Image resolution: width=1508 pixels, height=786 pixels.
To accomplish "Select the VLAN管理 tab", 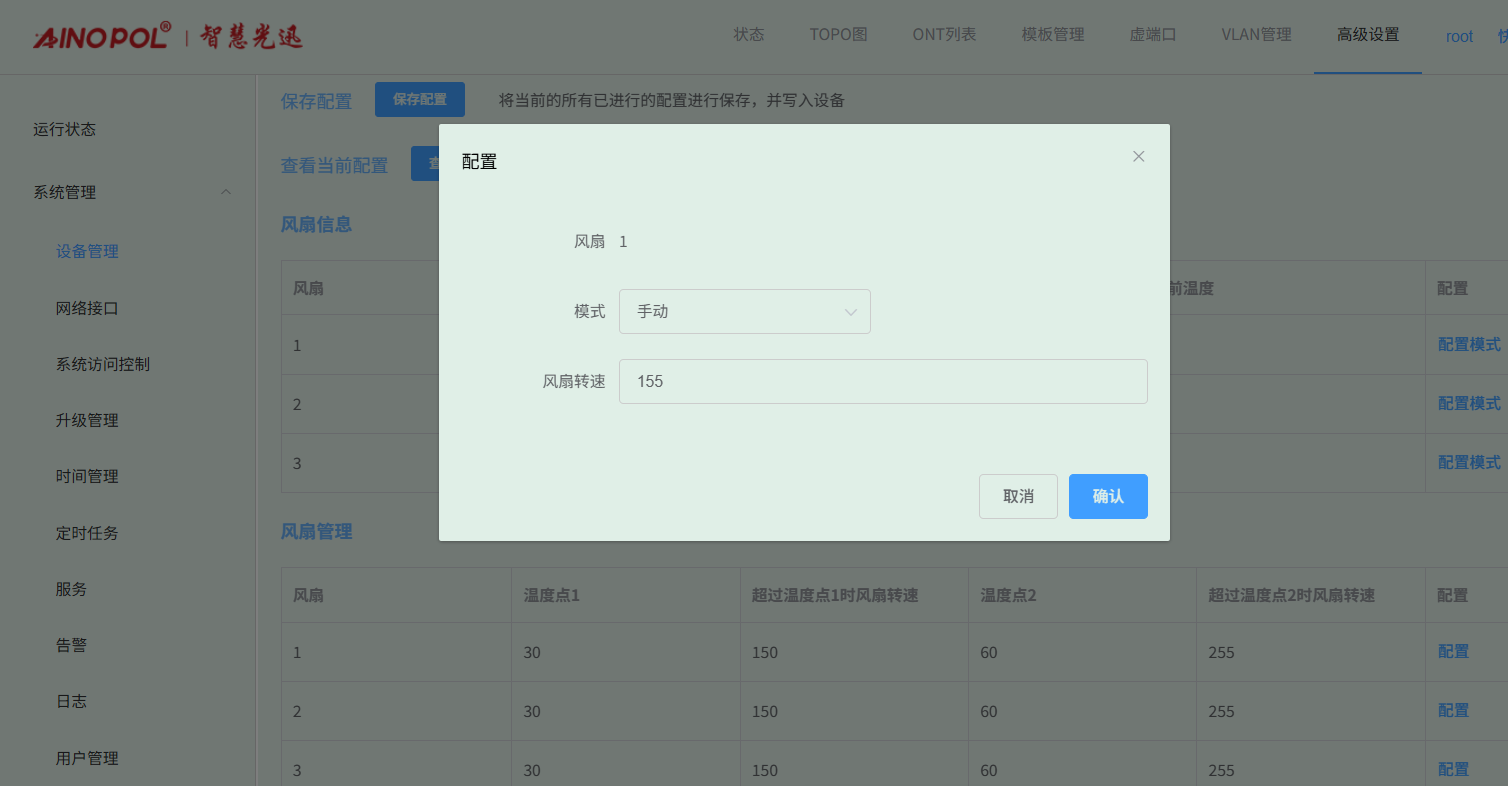I will [1256, 35].
